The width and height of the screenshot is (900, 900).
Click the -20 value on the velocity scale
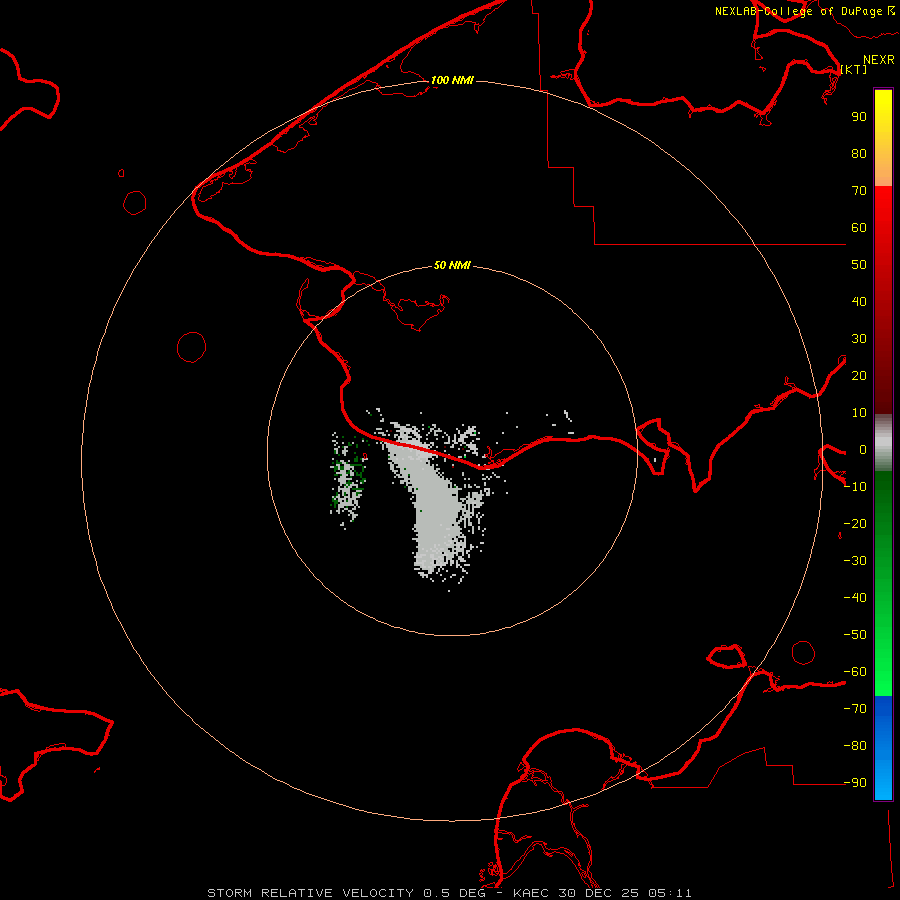click(855, 523)
